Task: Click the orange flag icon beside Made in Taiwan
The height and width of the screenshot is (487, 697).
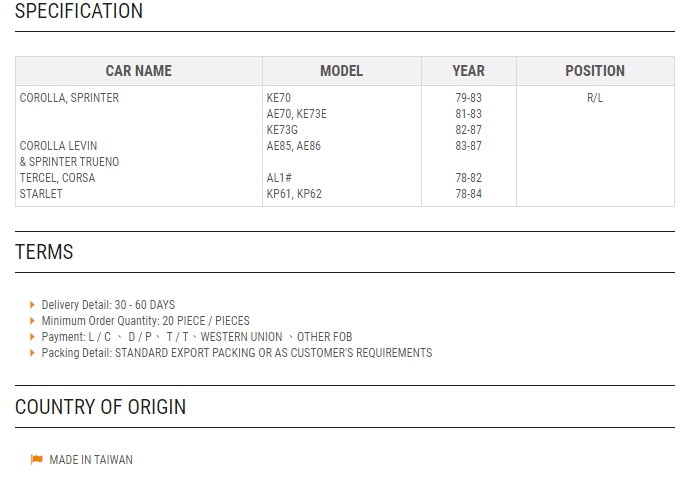Action: (36, 459)
